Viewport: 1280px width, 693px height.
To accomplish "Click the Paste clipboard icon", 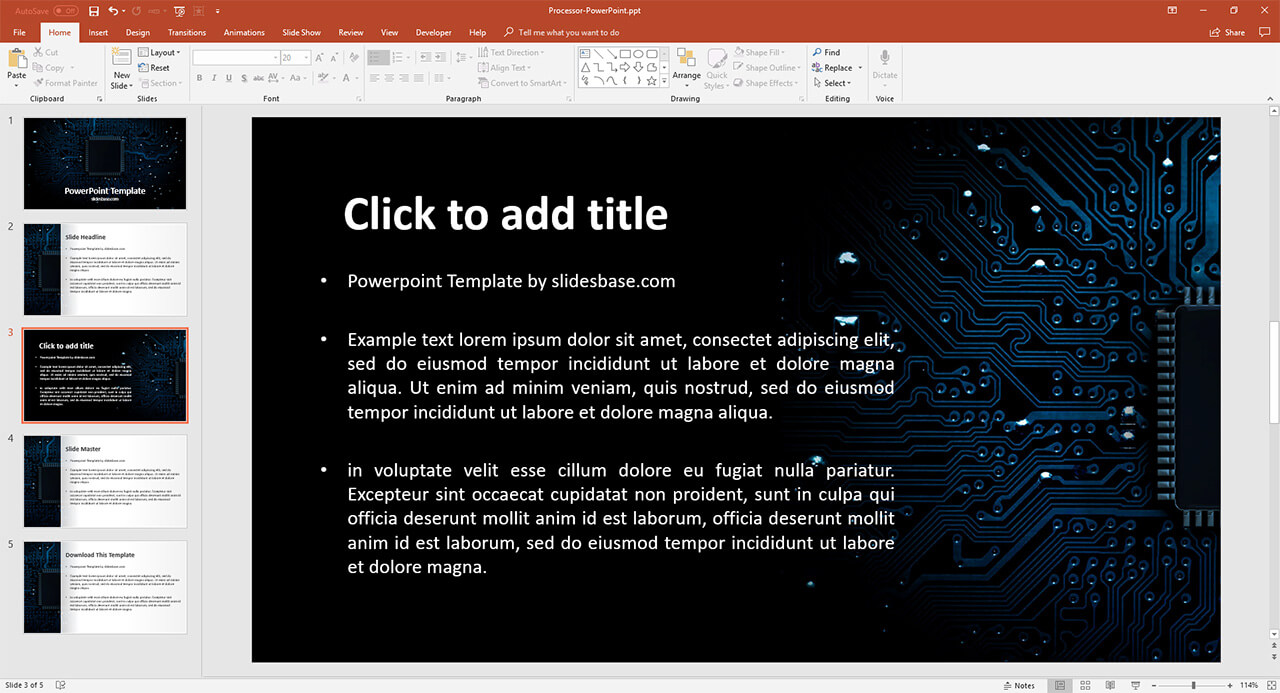I will [x=17, y=61].
